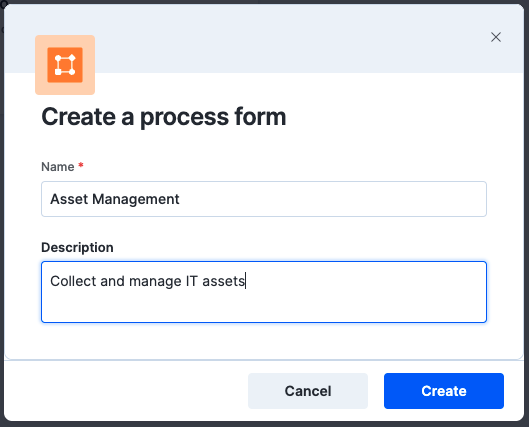This screenshot has width=529, height=427.
Task: Click the 'Create a process form' heading
Action: (x=164, y=117)
